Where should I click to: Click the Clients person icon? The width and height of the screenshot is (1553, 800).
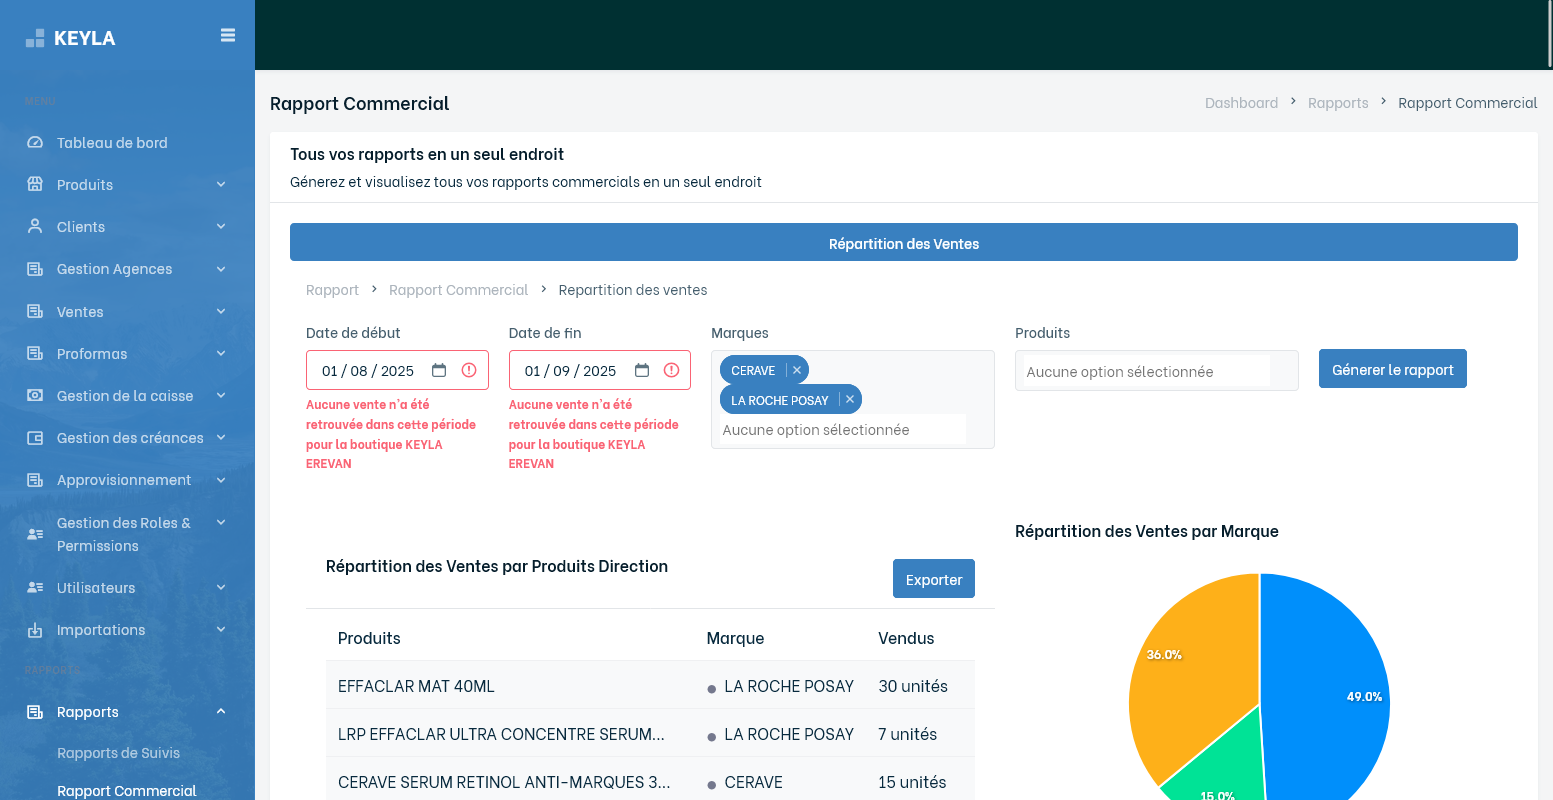35,227
